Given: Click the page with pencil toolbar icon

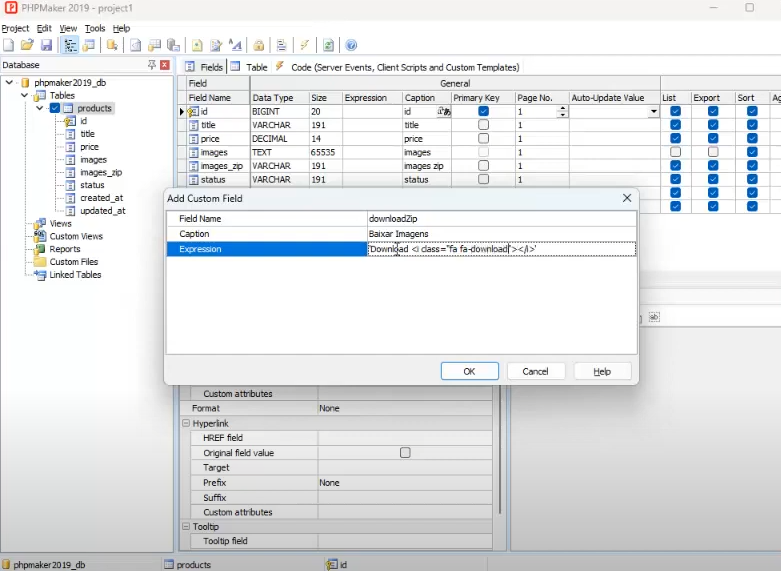Looking at the screenshot, I should 216,45.
